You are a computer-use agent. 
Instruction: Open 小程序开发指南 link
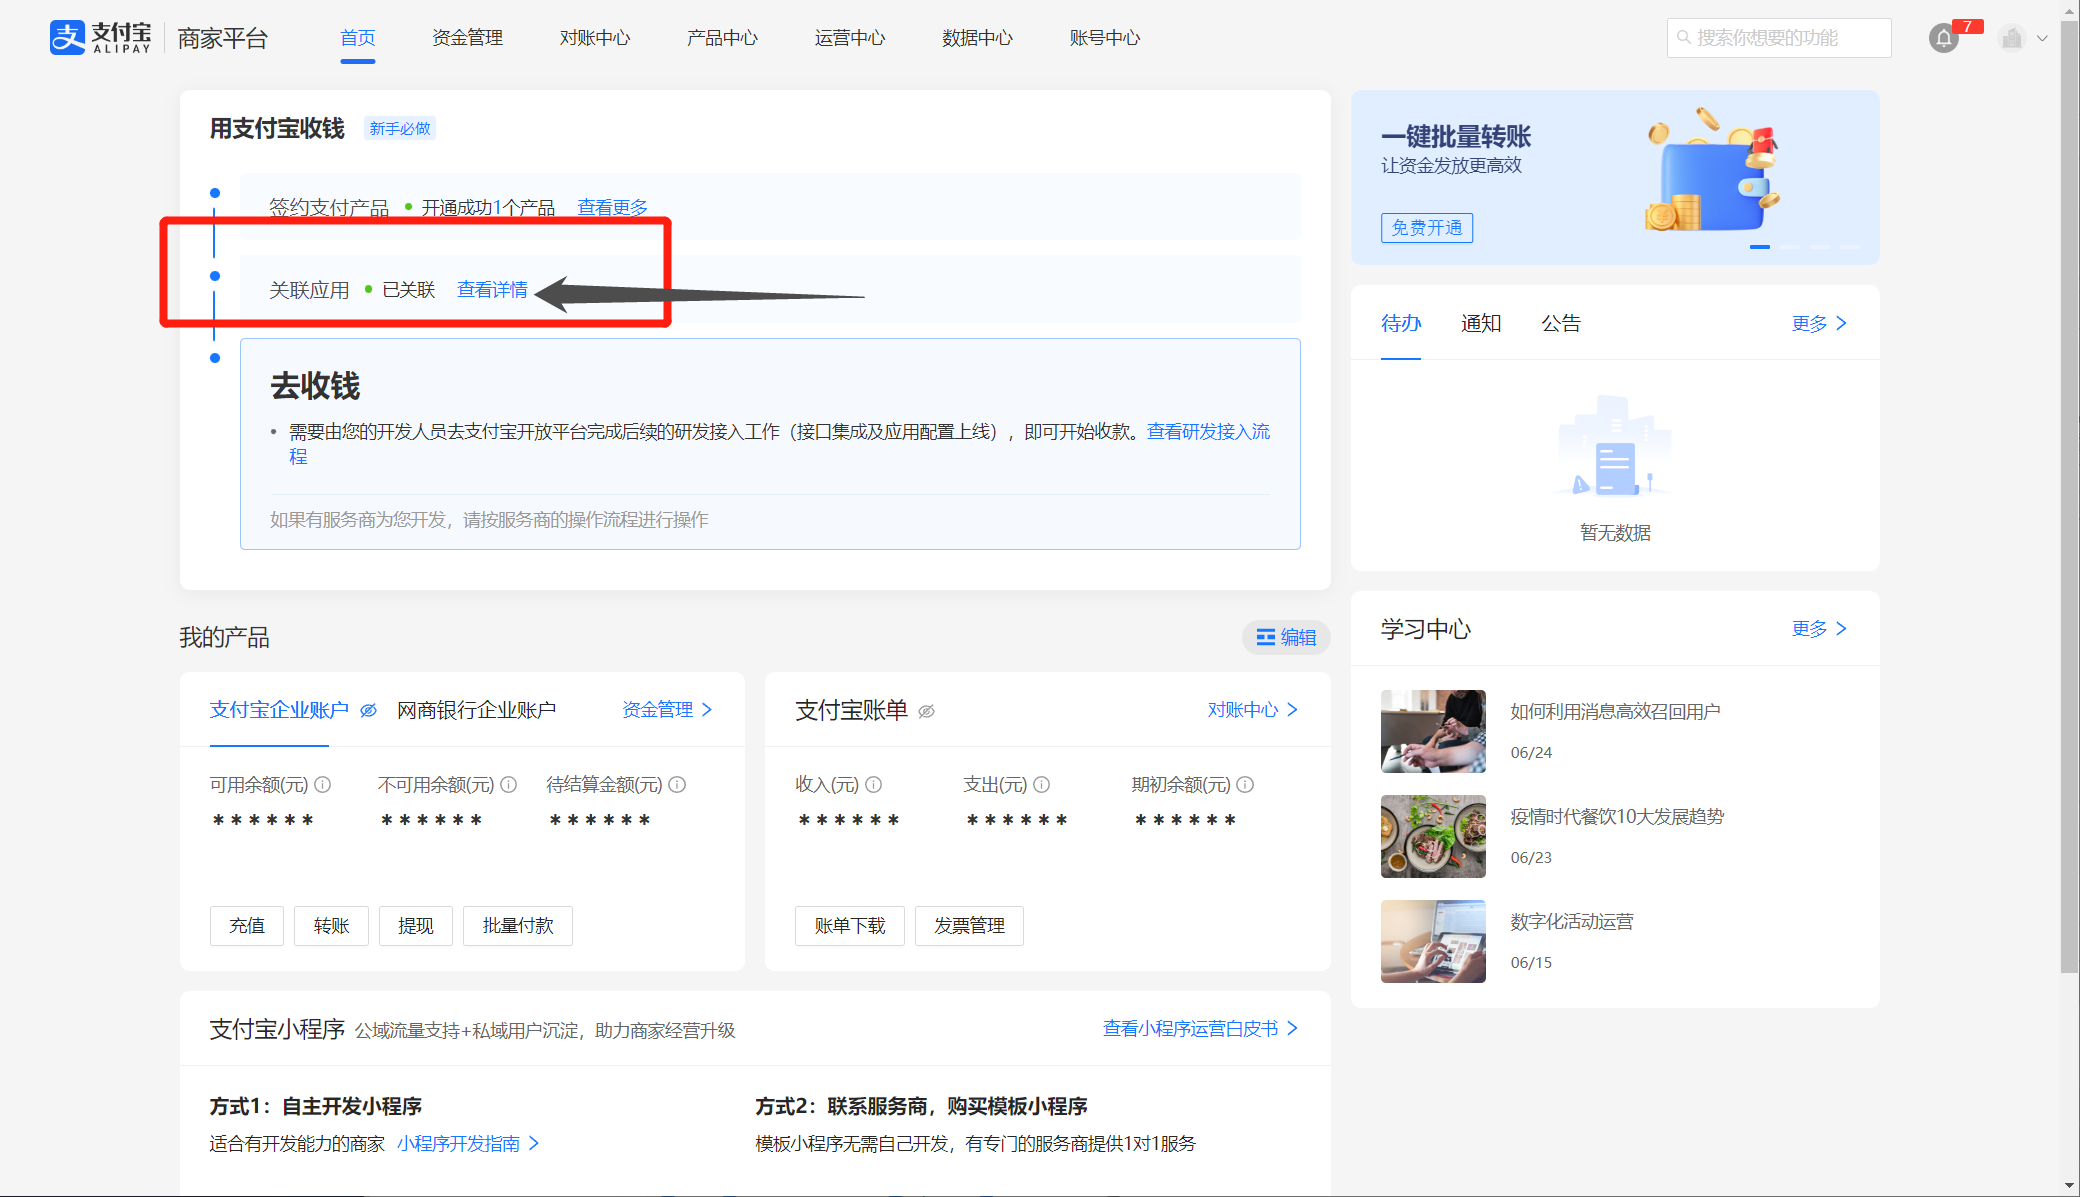click(468, 1144)
